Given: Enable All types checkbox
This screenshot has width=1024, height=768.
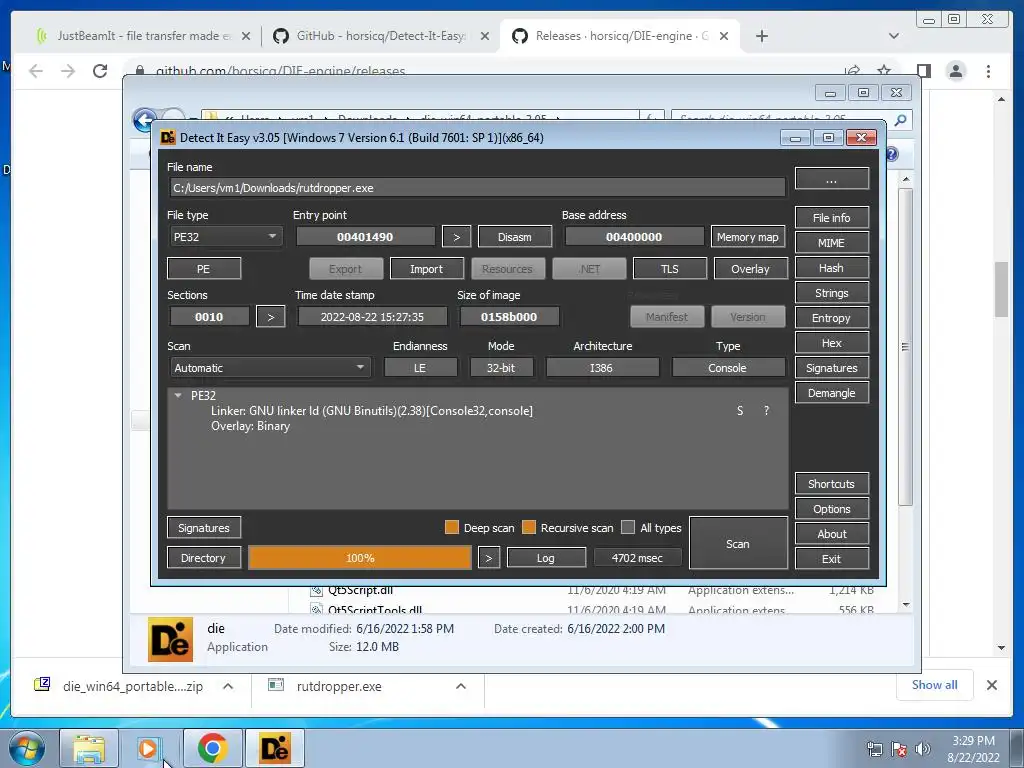Looking at the screenshot, I should 628,528.
